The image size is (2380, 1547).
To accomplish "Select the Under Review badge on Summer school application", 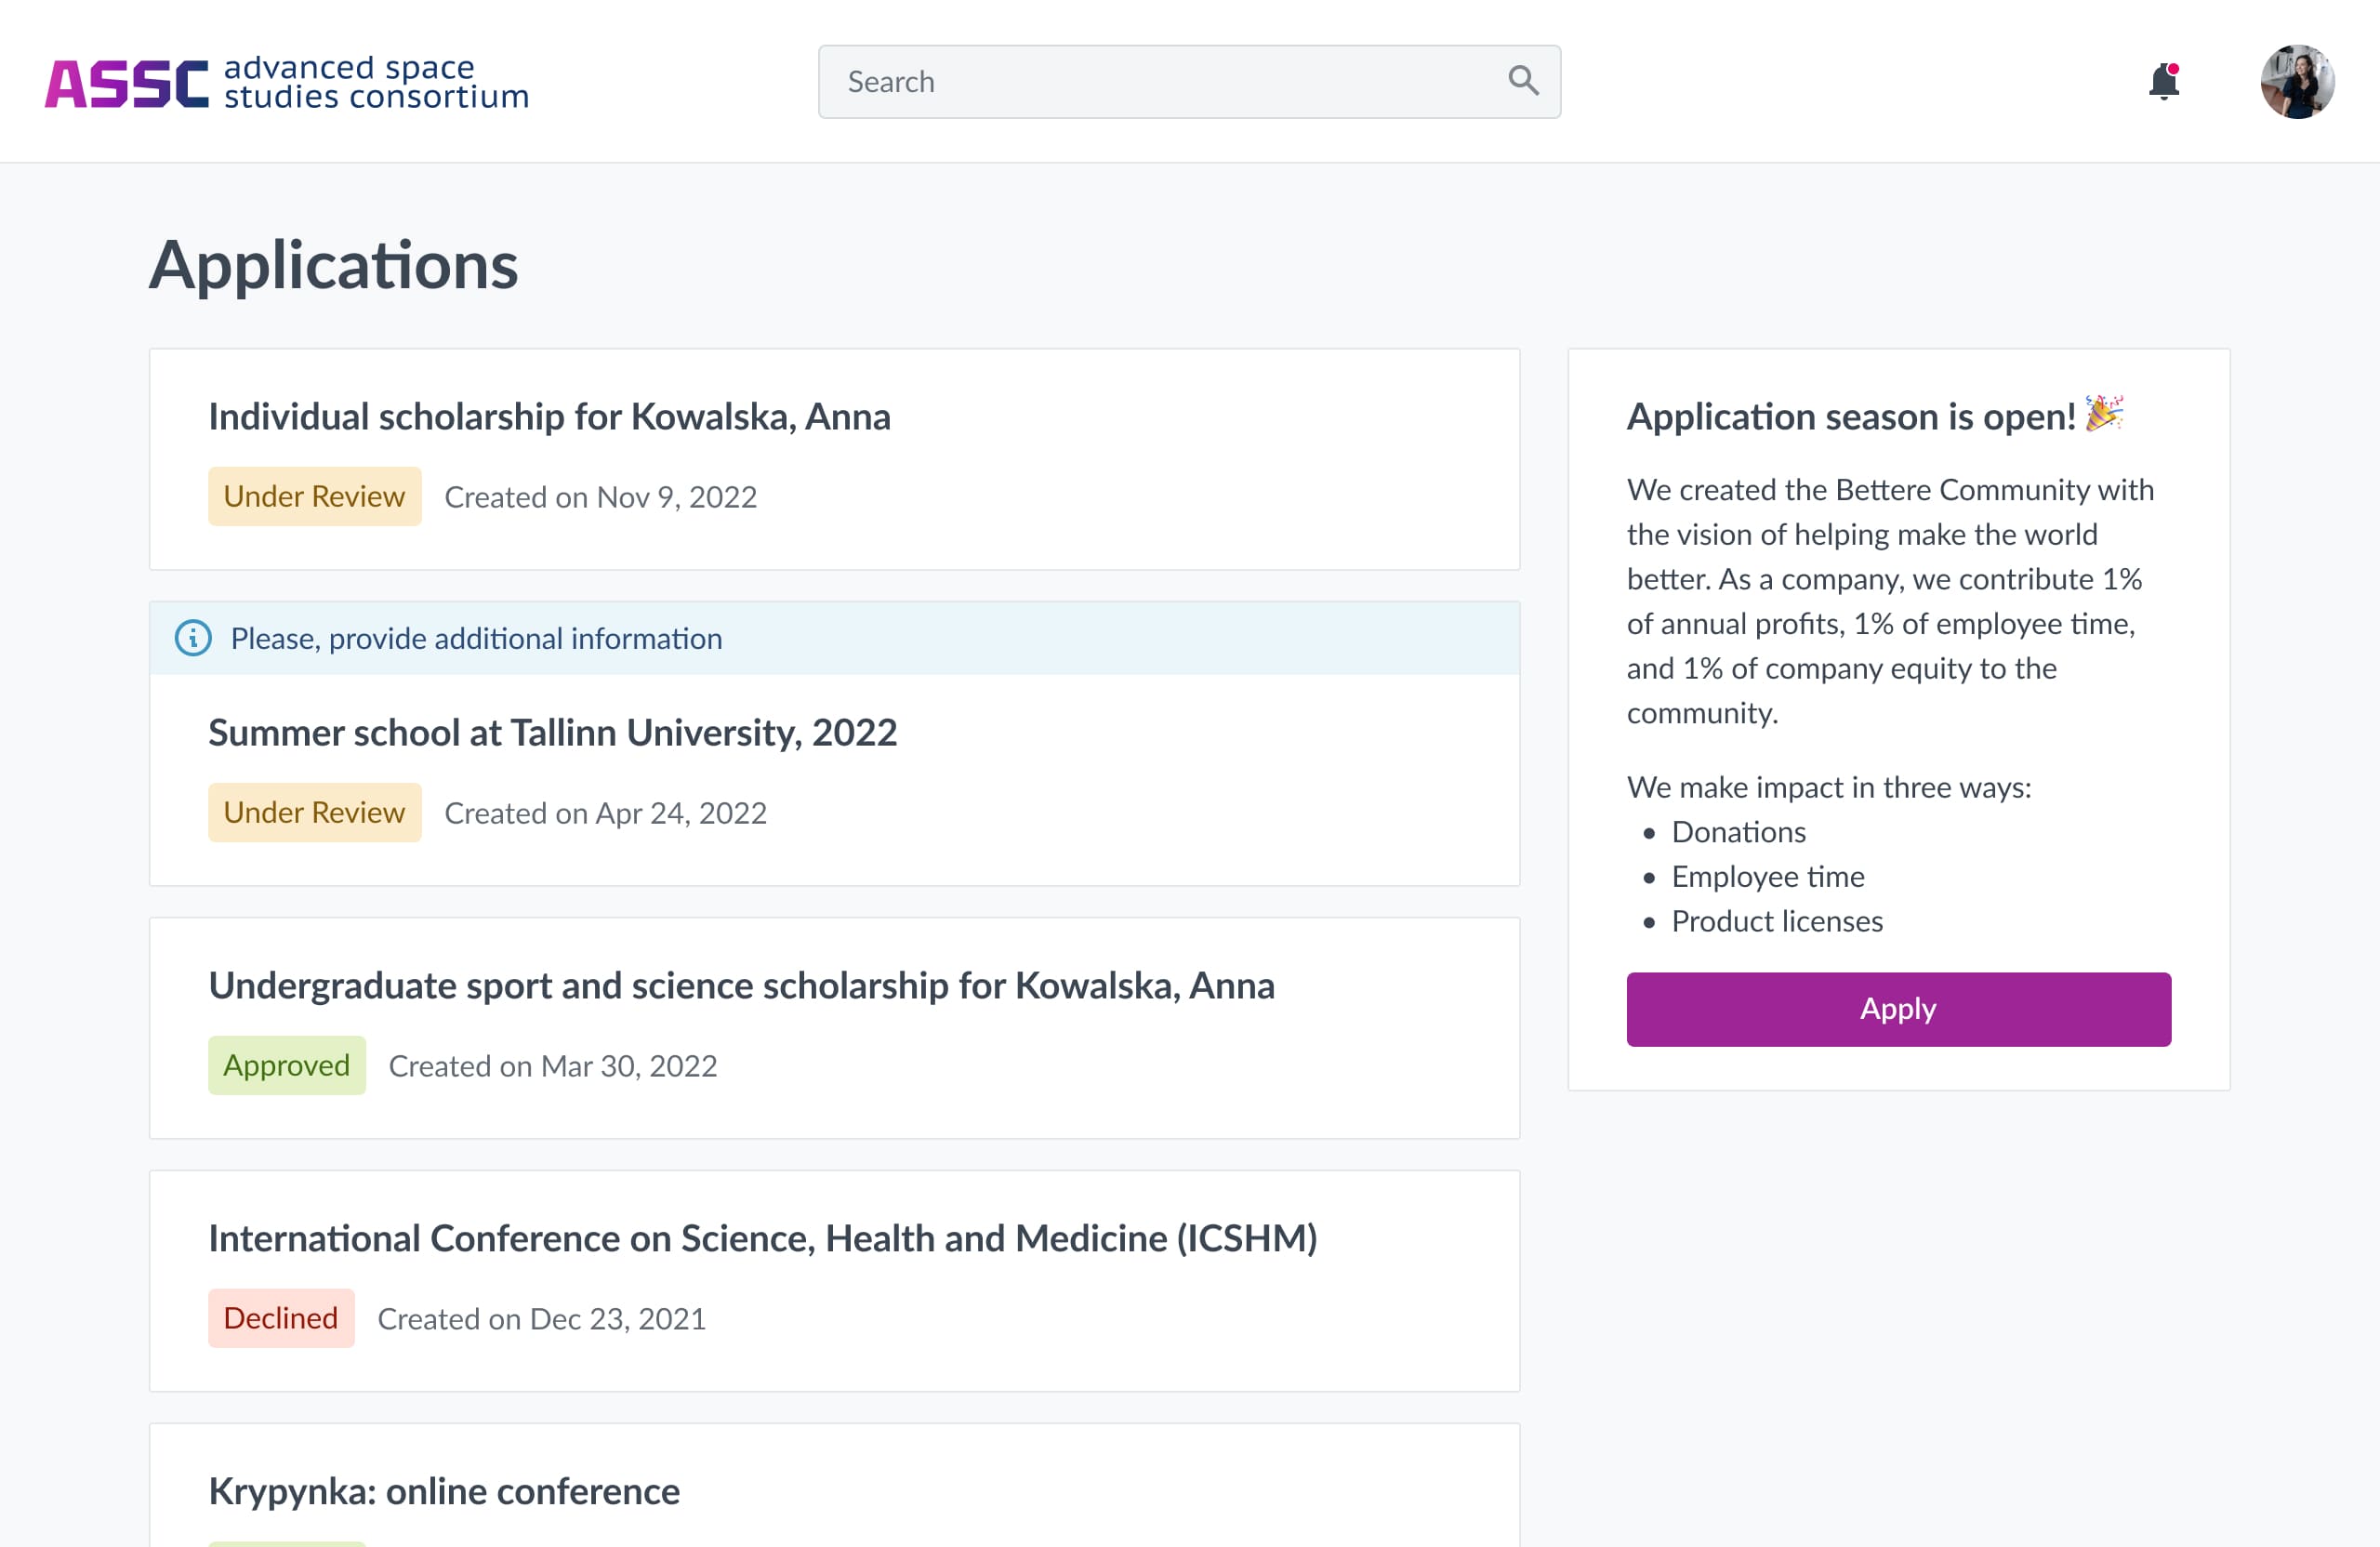I will (x=314, y=812).
